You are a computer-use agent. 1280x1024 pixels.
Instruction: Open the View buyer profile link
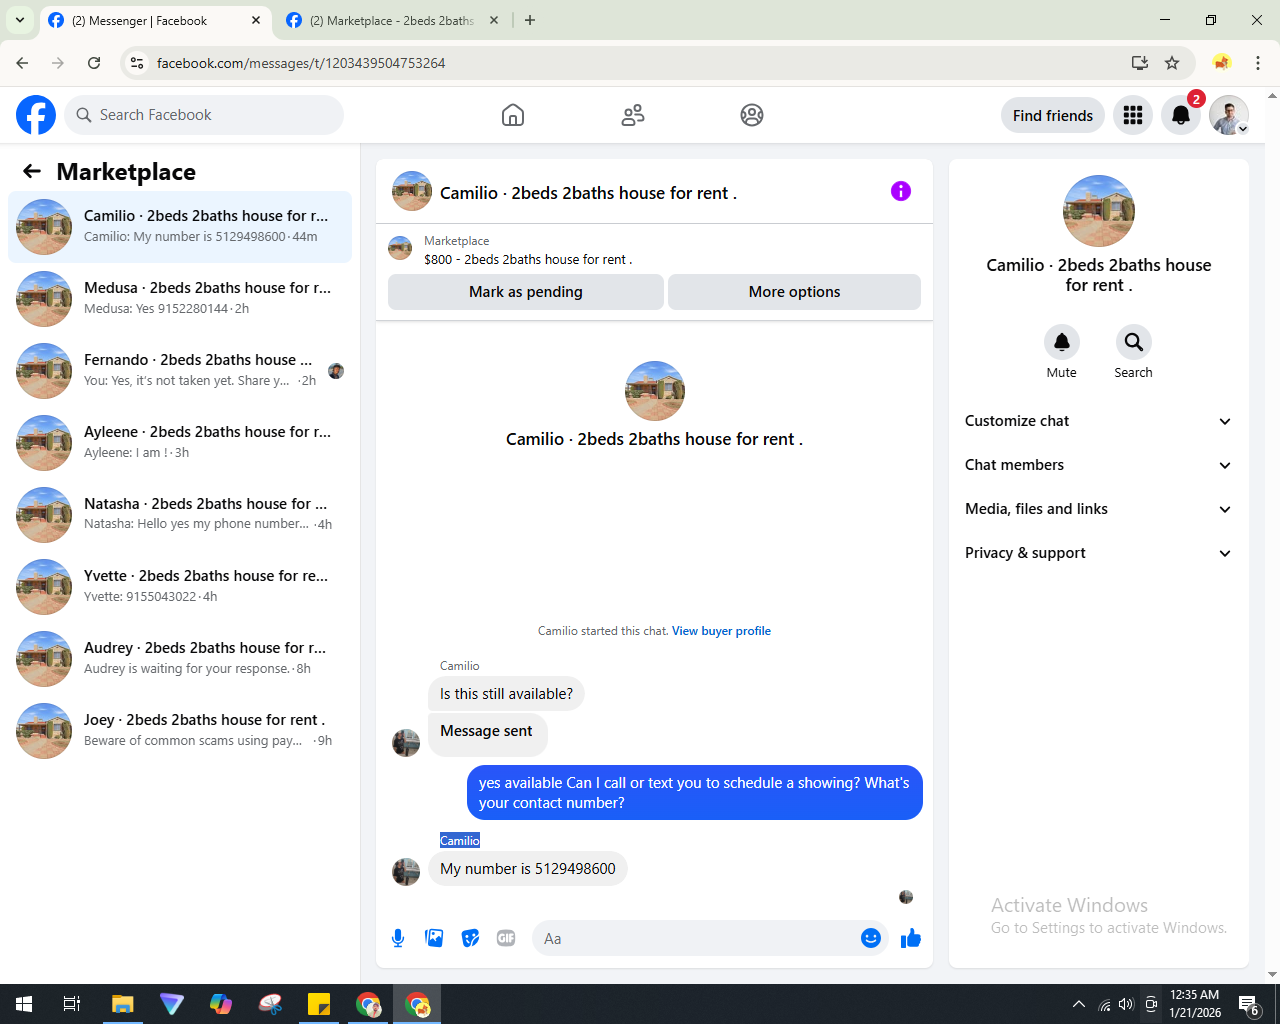tap(721, 631)
